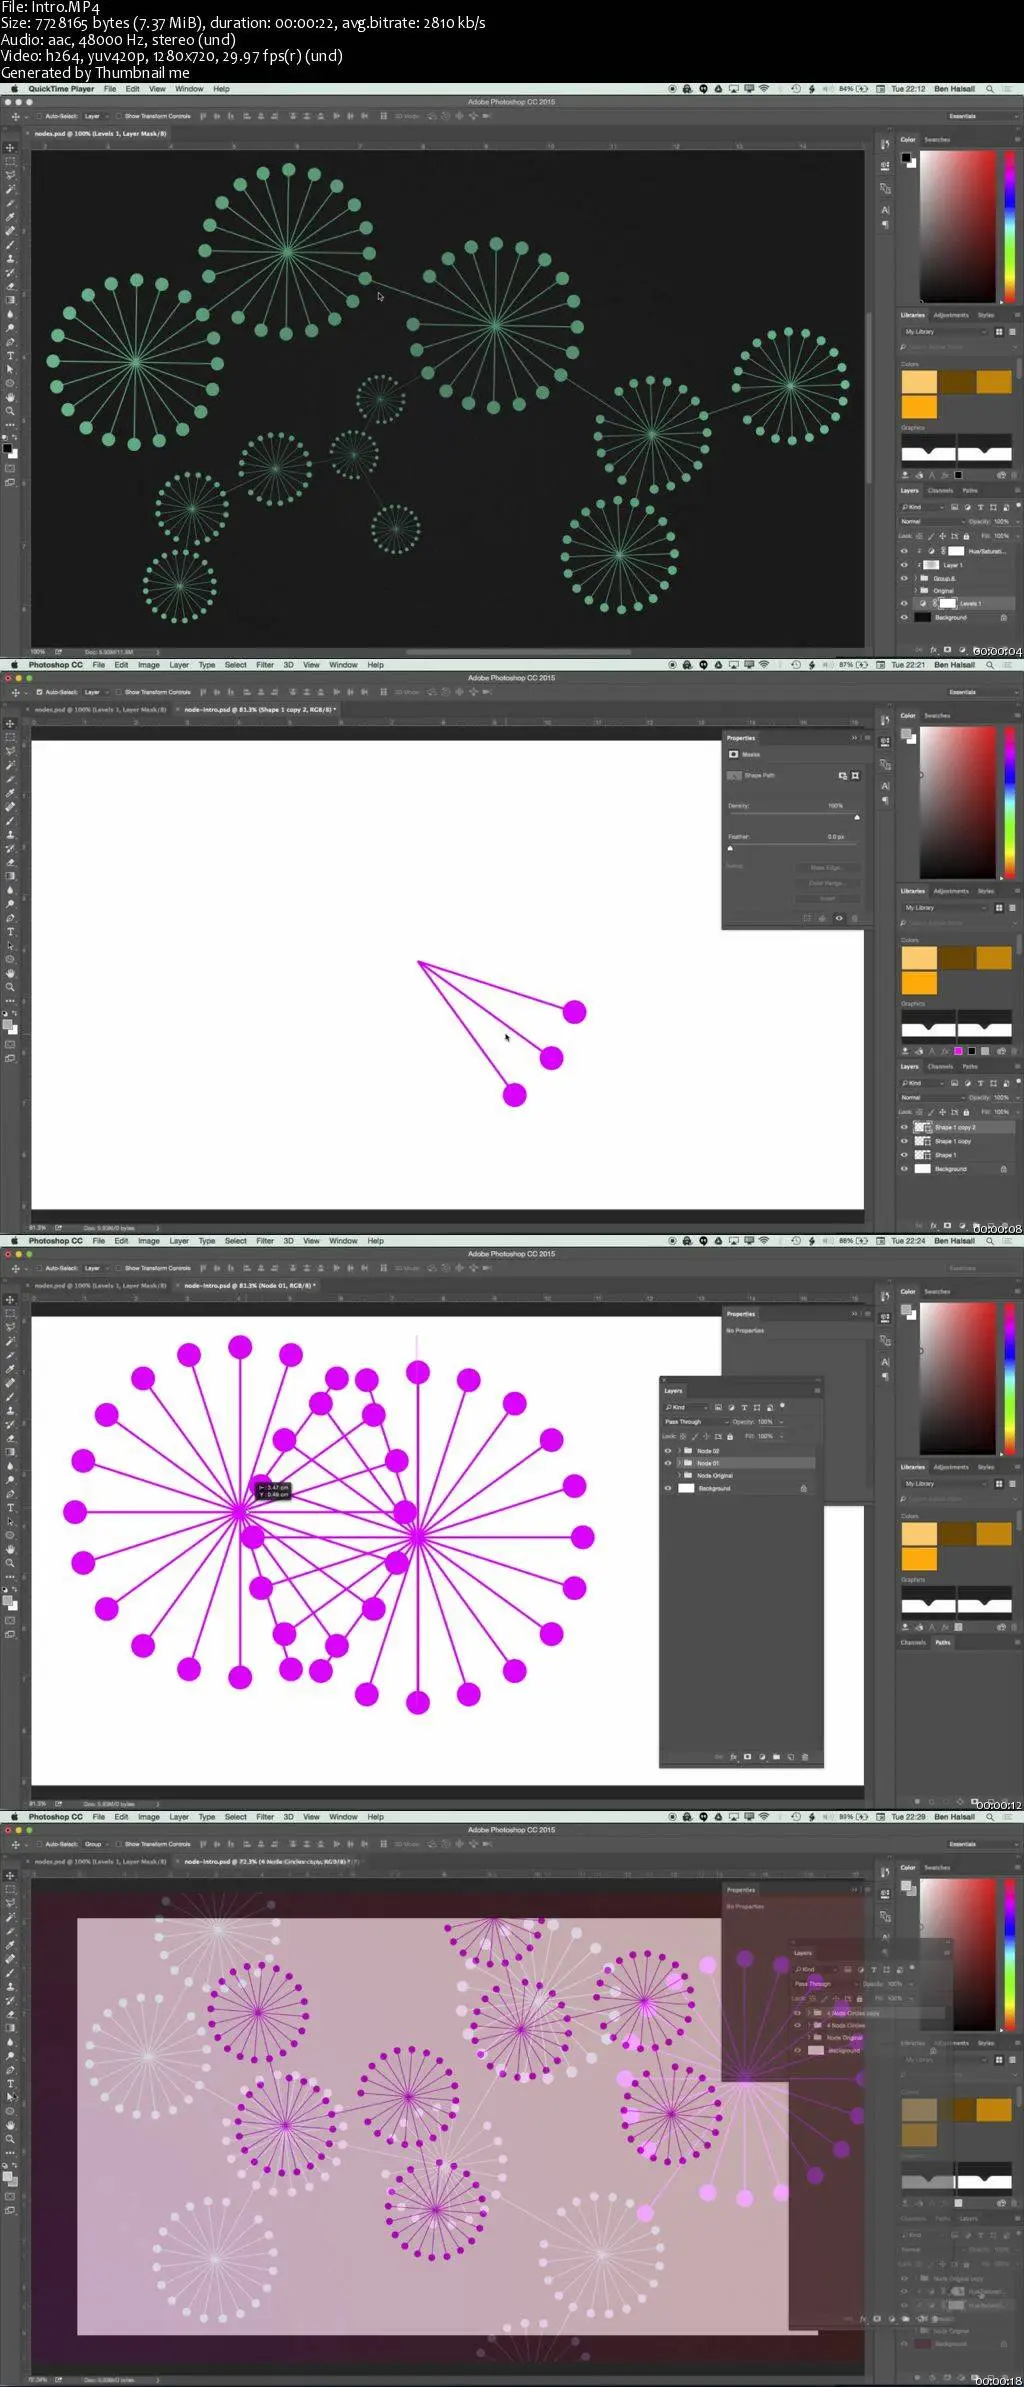Switch to the Adjustments tab in the 22:21 frame
The width and height of the screenshot is (1024, 2387).
click(951, 891)
